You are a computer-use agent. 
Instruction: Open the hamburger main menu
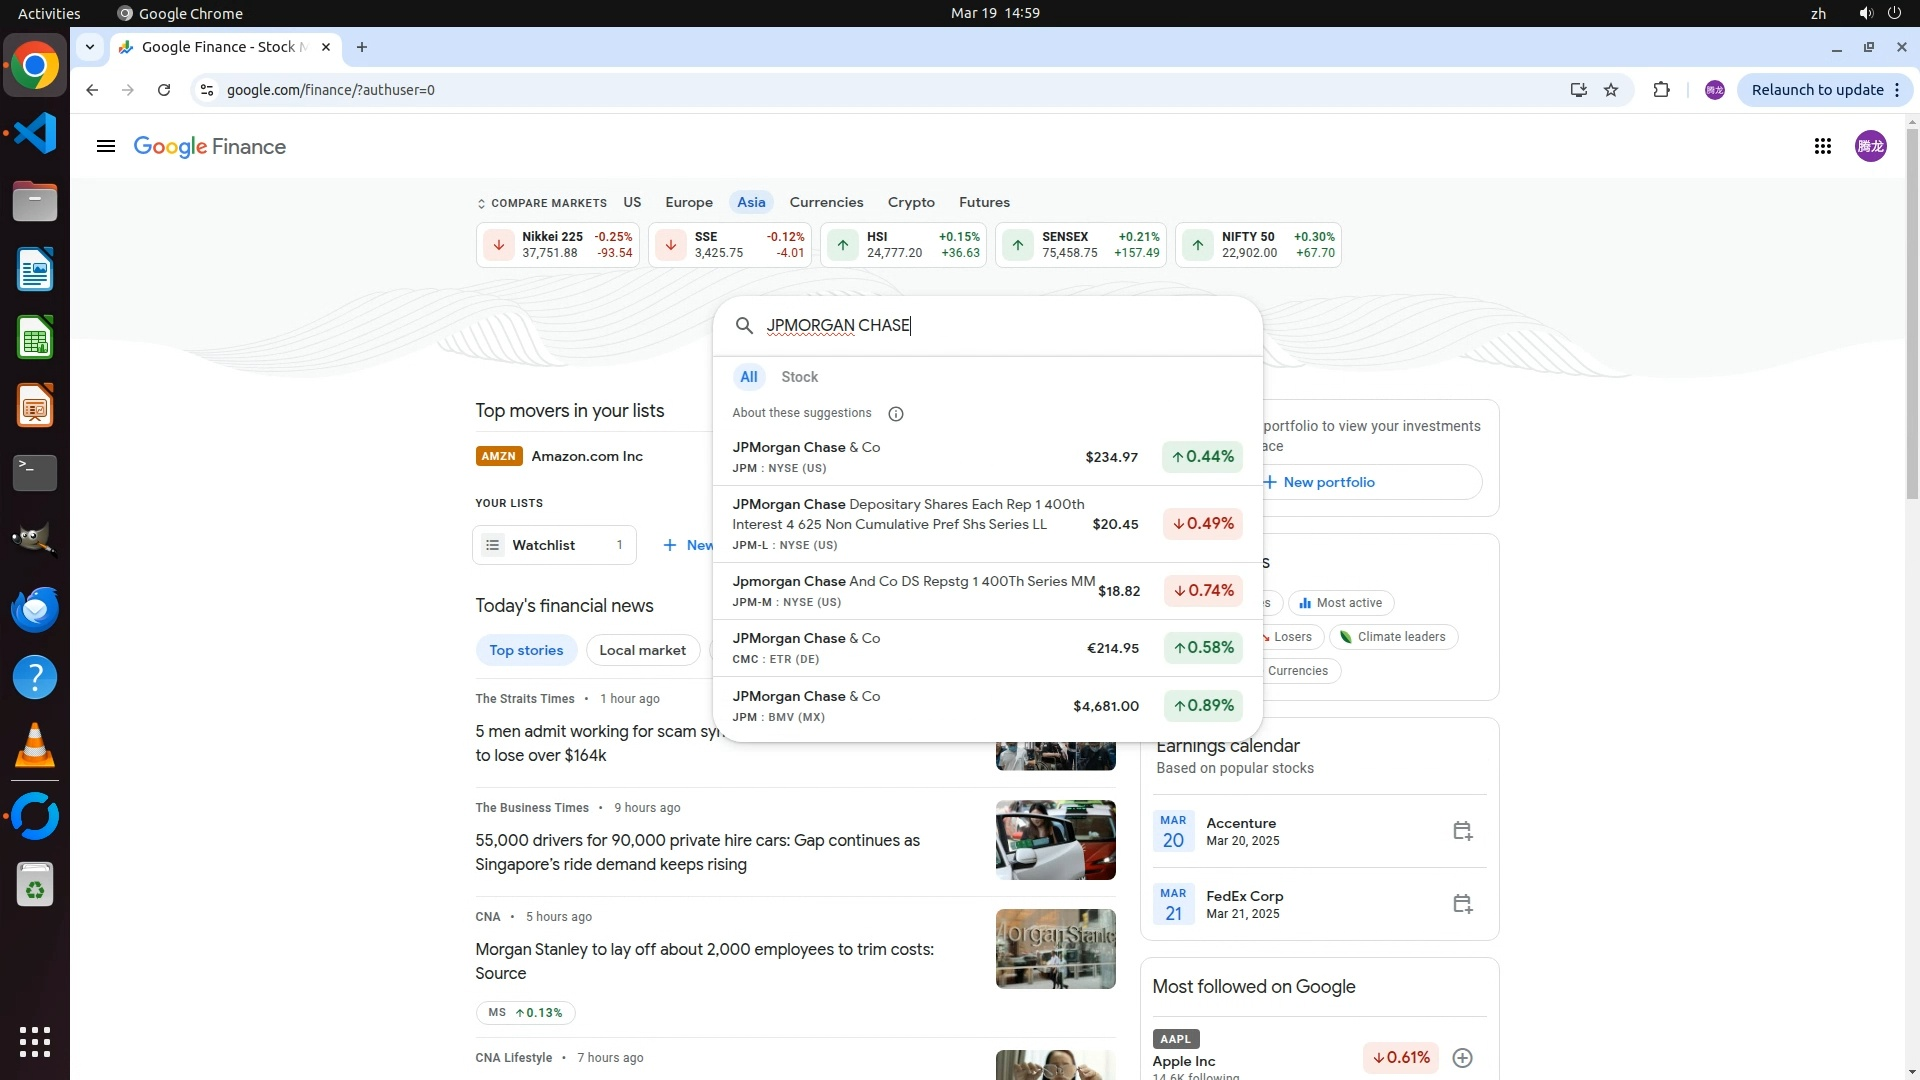[105, 147]
